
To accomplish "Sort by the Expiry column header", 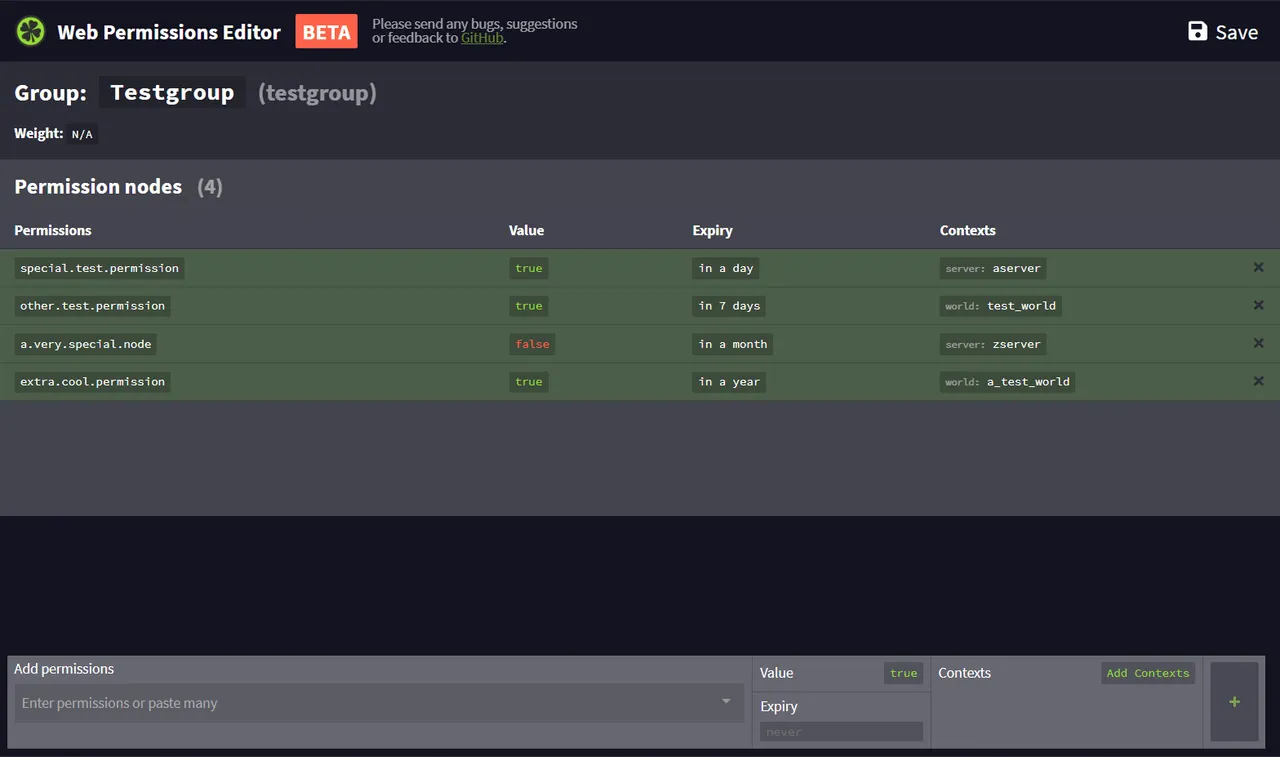I will click(x=712, y=230).
